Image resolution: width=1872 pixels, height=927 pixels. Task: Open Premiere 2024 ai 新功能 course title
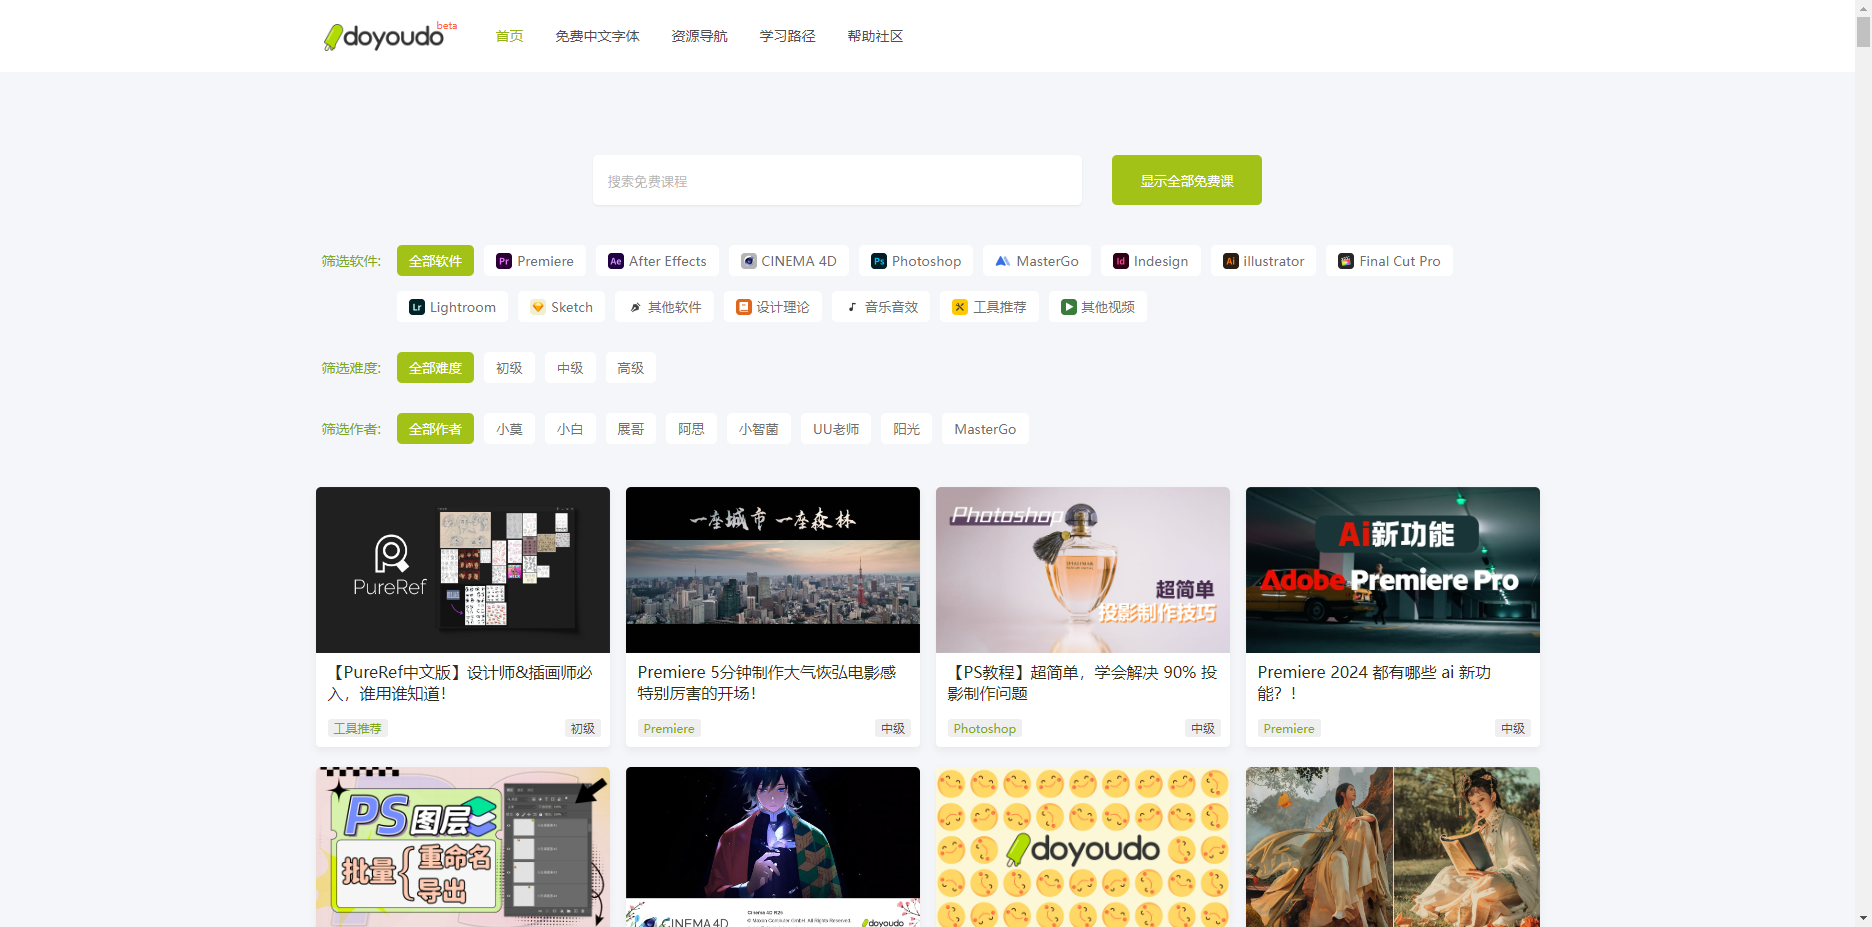pos(1374,683)
